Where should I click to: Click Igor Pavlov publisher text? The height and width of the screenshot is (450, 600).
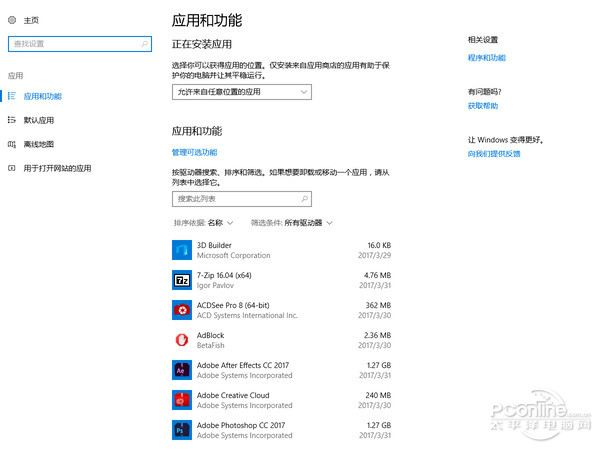tap(215, 285)
